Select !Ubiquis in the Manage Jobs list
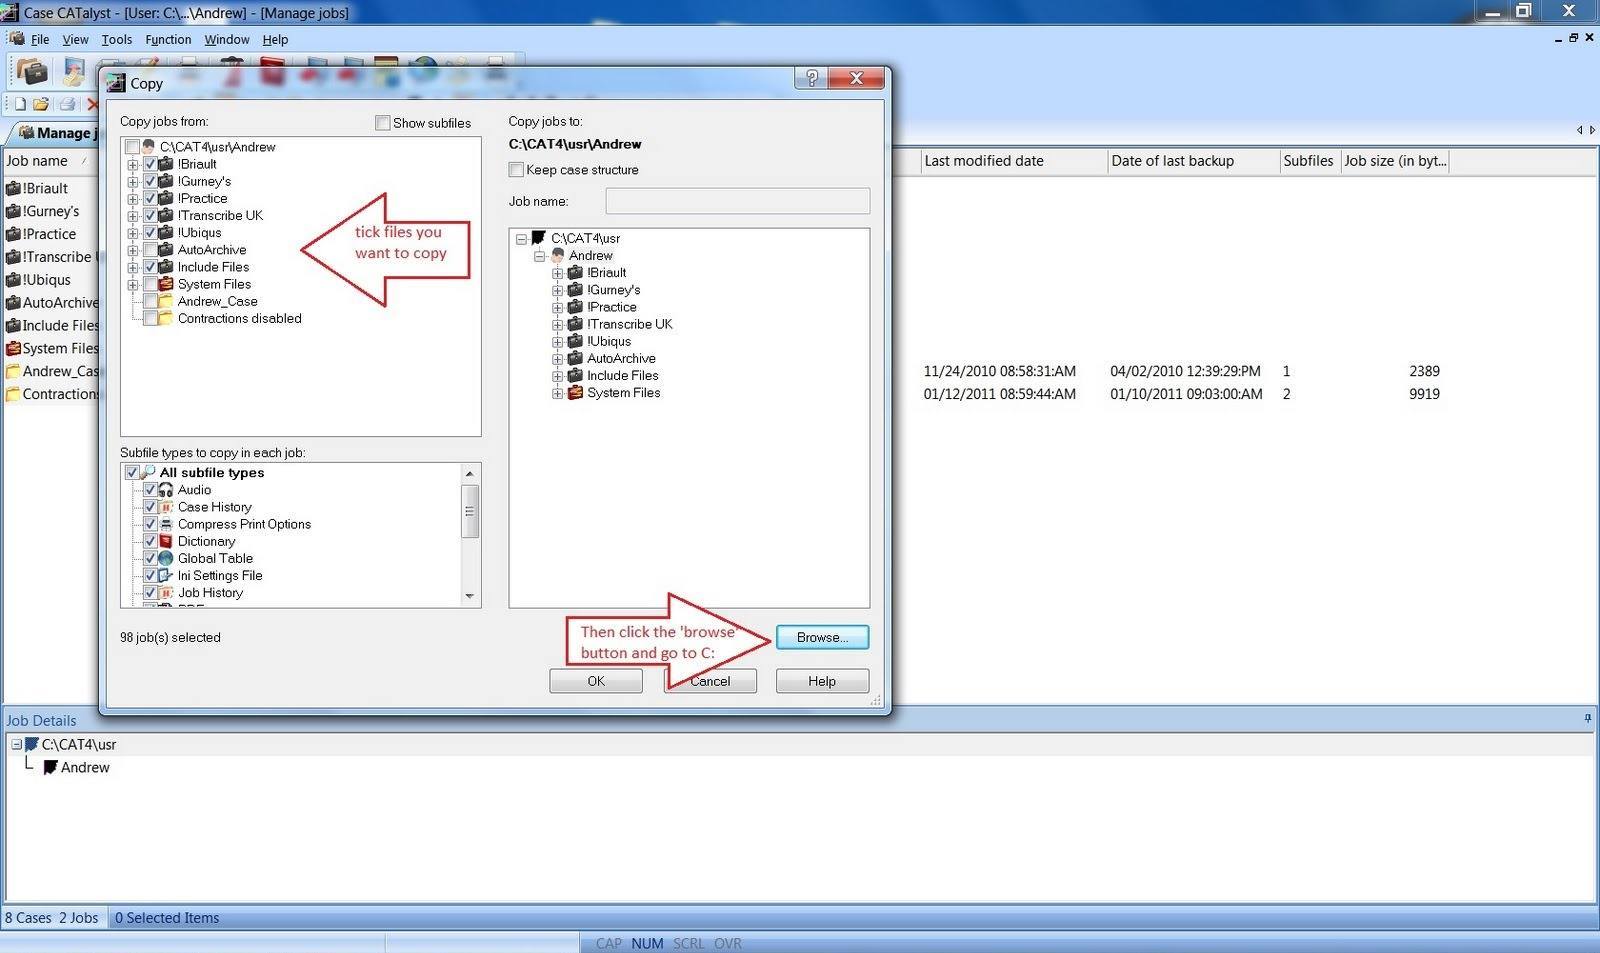Screen dimensions: 1600x953 (48, 280)
